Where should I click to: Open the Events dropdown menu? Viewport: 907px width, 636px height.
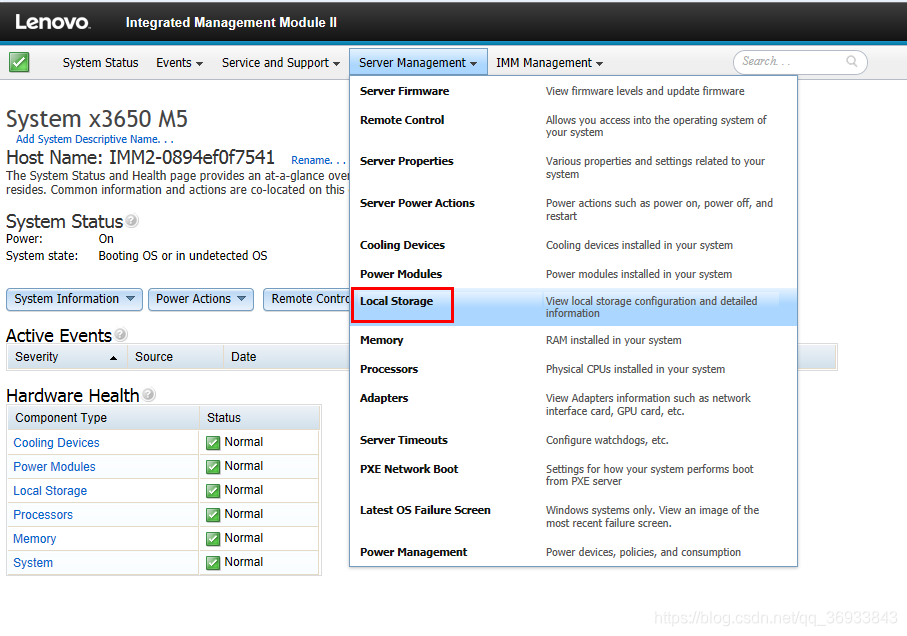179,62
